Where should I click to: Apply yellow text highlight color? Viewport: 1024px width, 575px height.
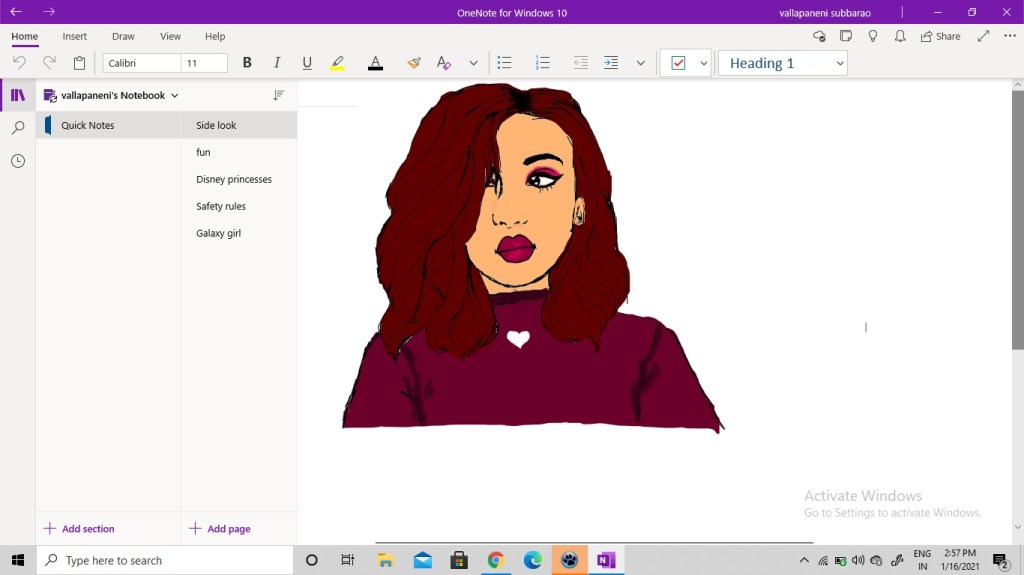coord(338,63)
